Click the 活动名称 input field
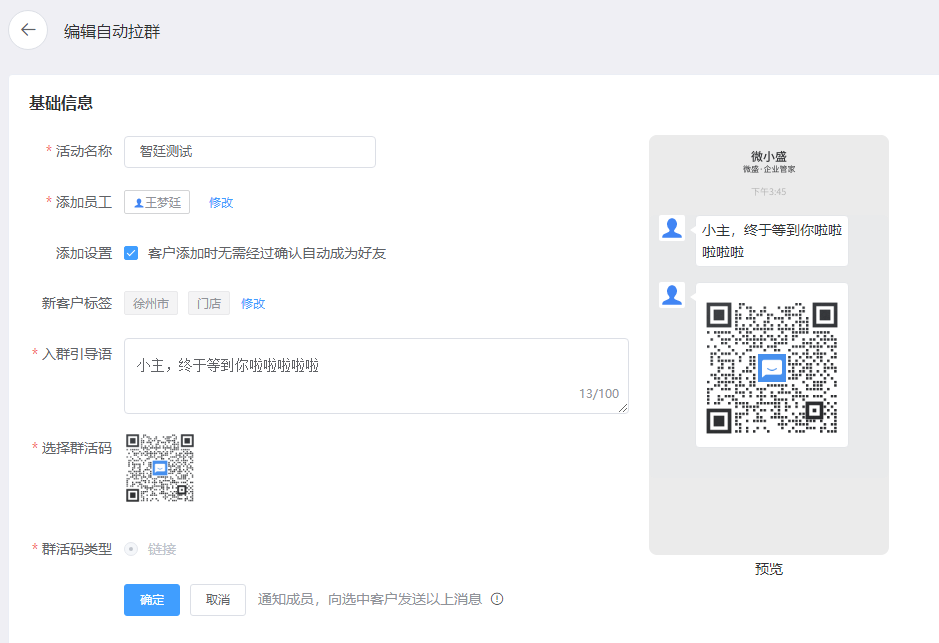The image size is (939, 643). pos(250,152)
